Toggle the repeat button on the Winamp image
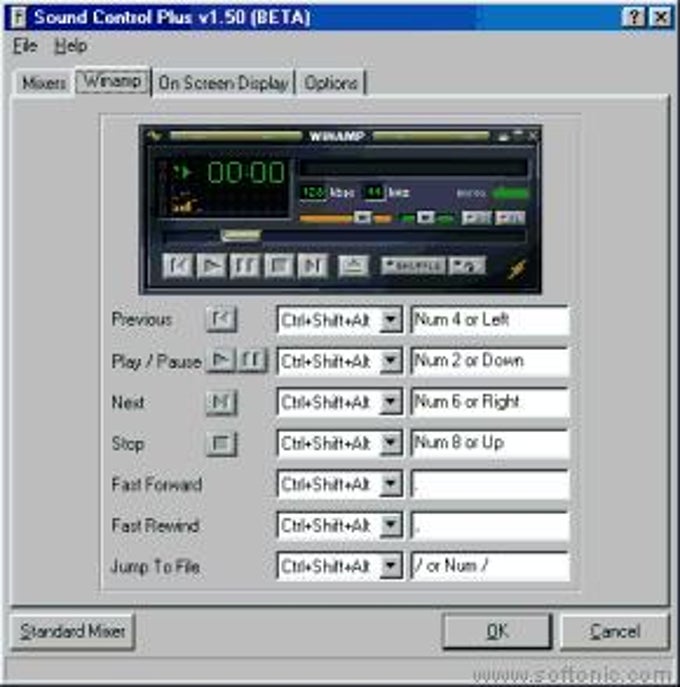This screenshot has height=687, width=680. (x=467, y=266)
